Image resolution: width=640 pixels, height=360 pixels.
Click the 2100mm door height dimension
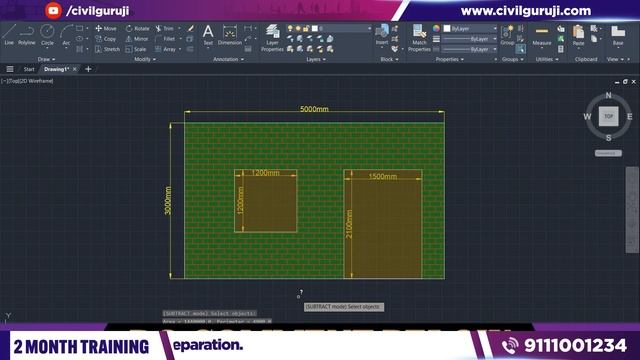click(349, 224)
